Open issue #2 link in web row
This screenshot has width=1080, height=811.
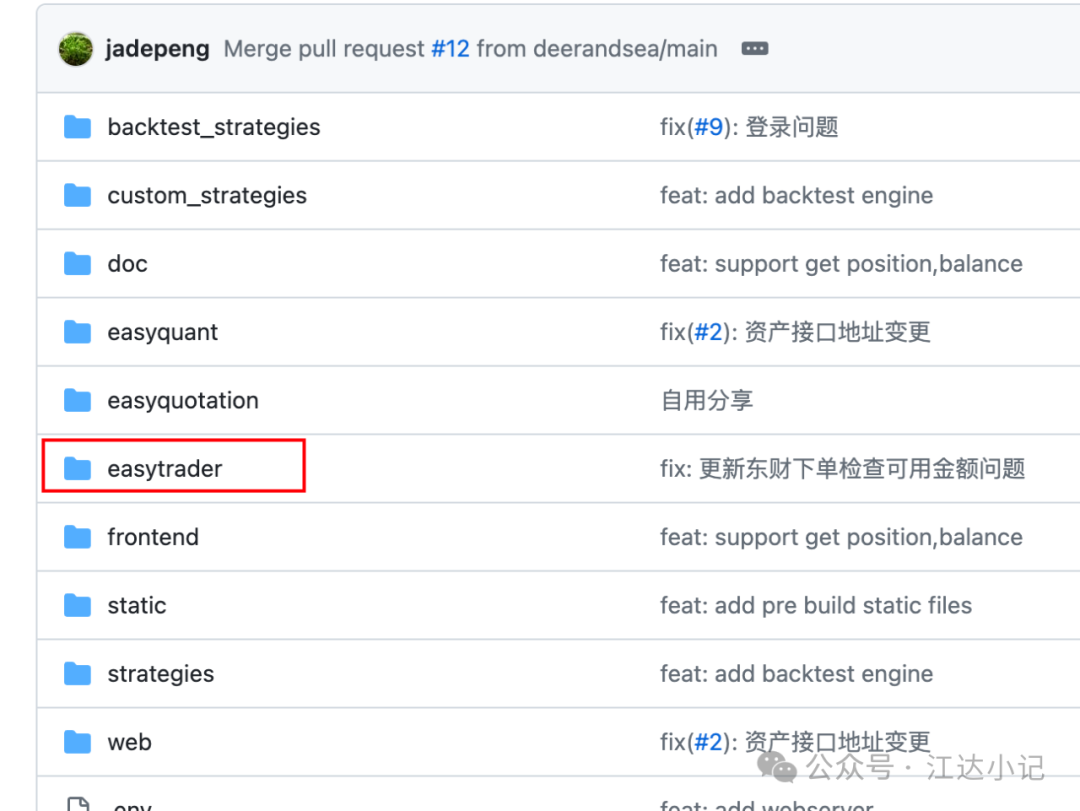click(708, 742)
